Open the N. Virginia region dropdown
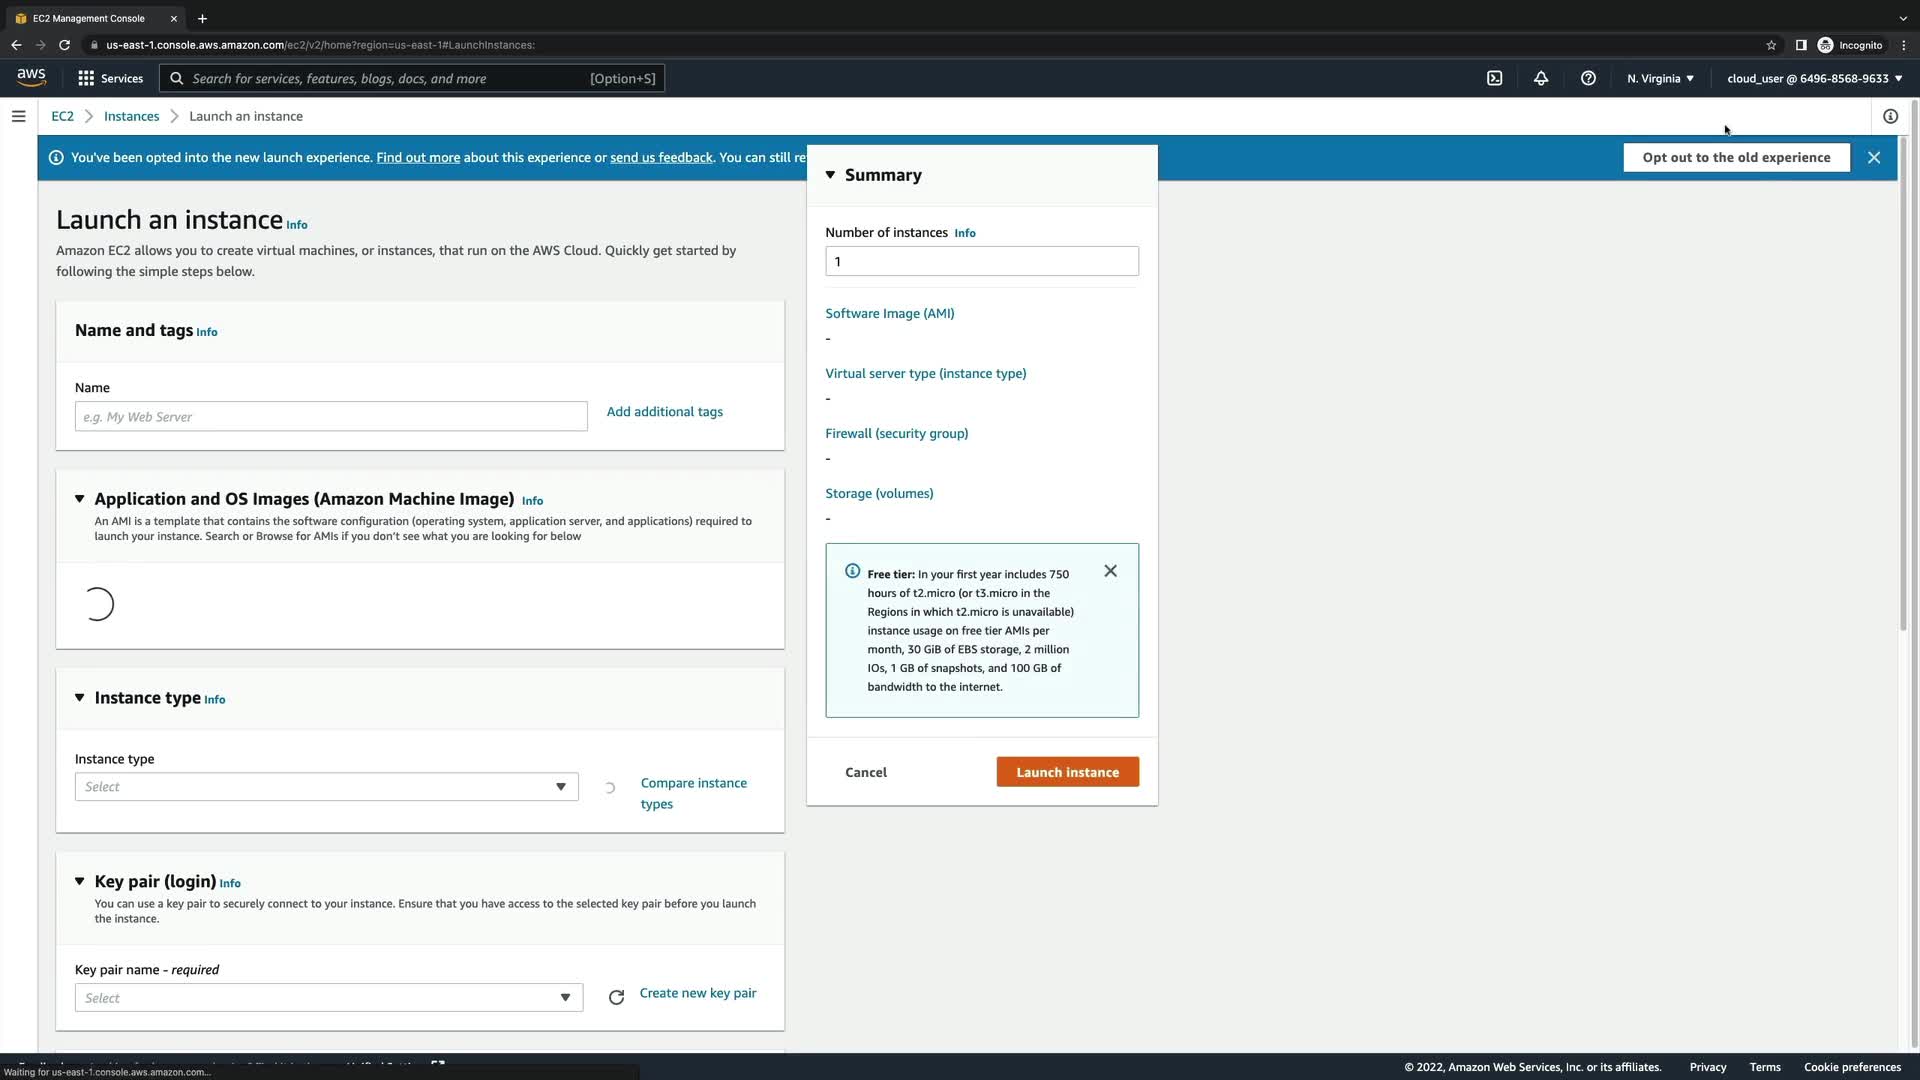Viewport: 1920px width, 1080px height. (1660, 78)
